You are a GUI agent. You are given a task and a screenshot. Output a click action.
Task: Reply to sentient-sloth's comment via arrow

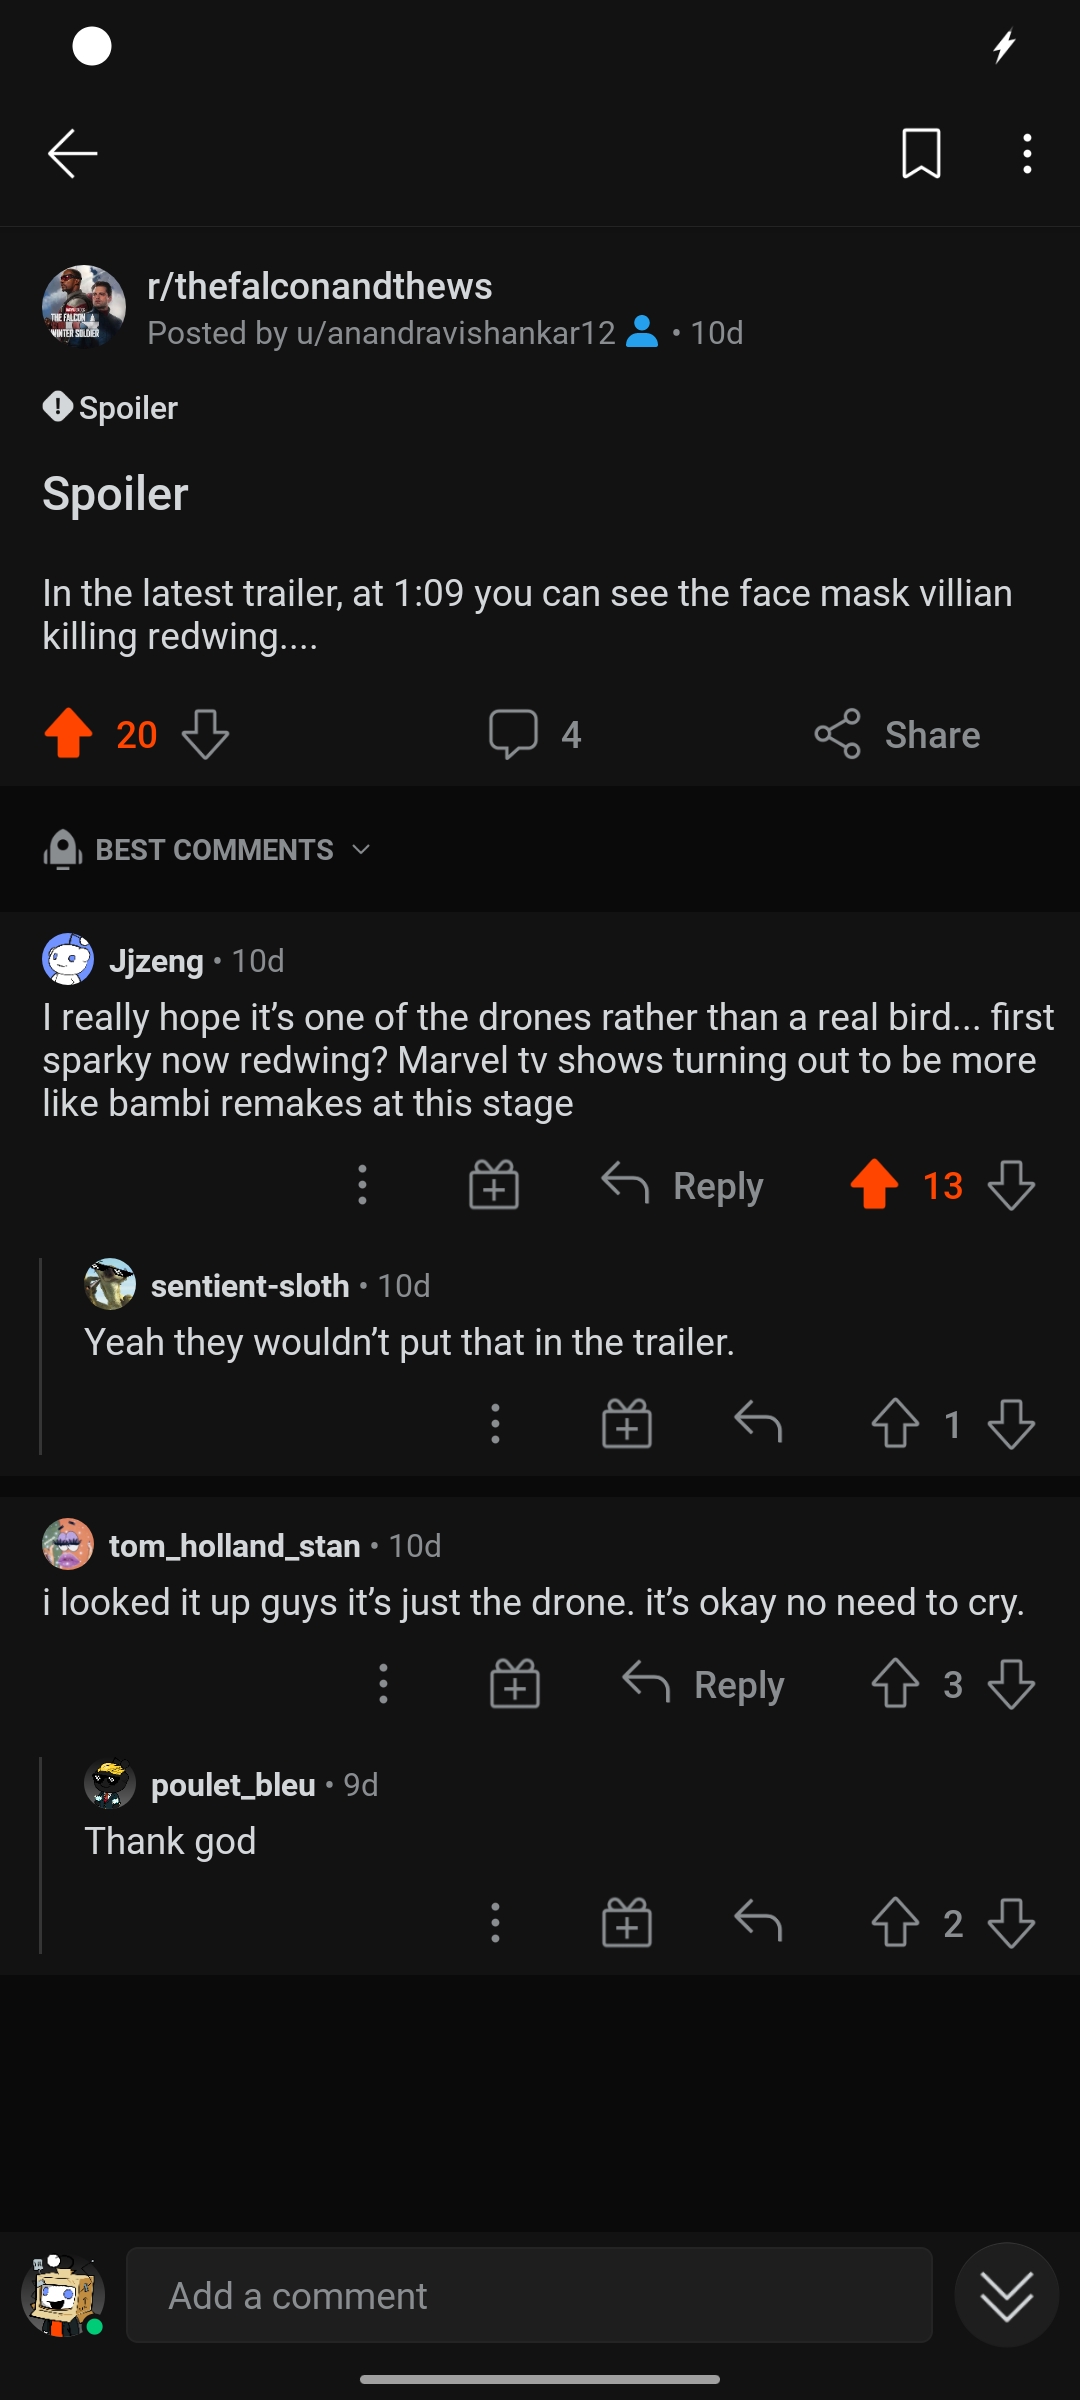[758, 1423]
